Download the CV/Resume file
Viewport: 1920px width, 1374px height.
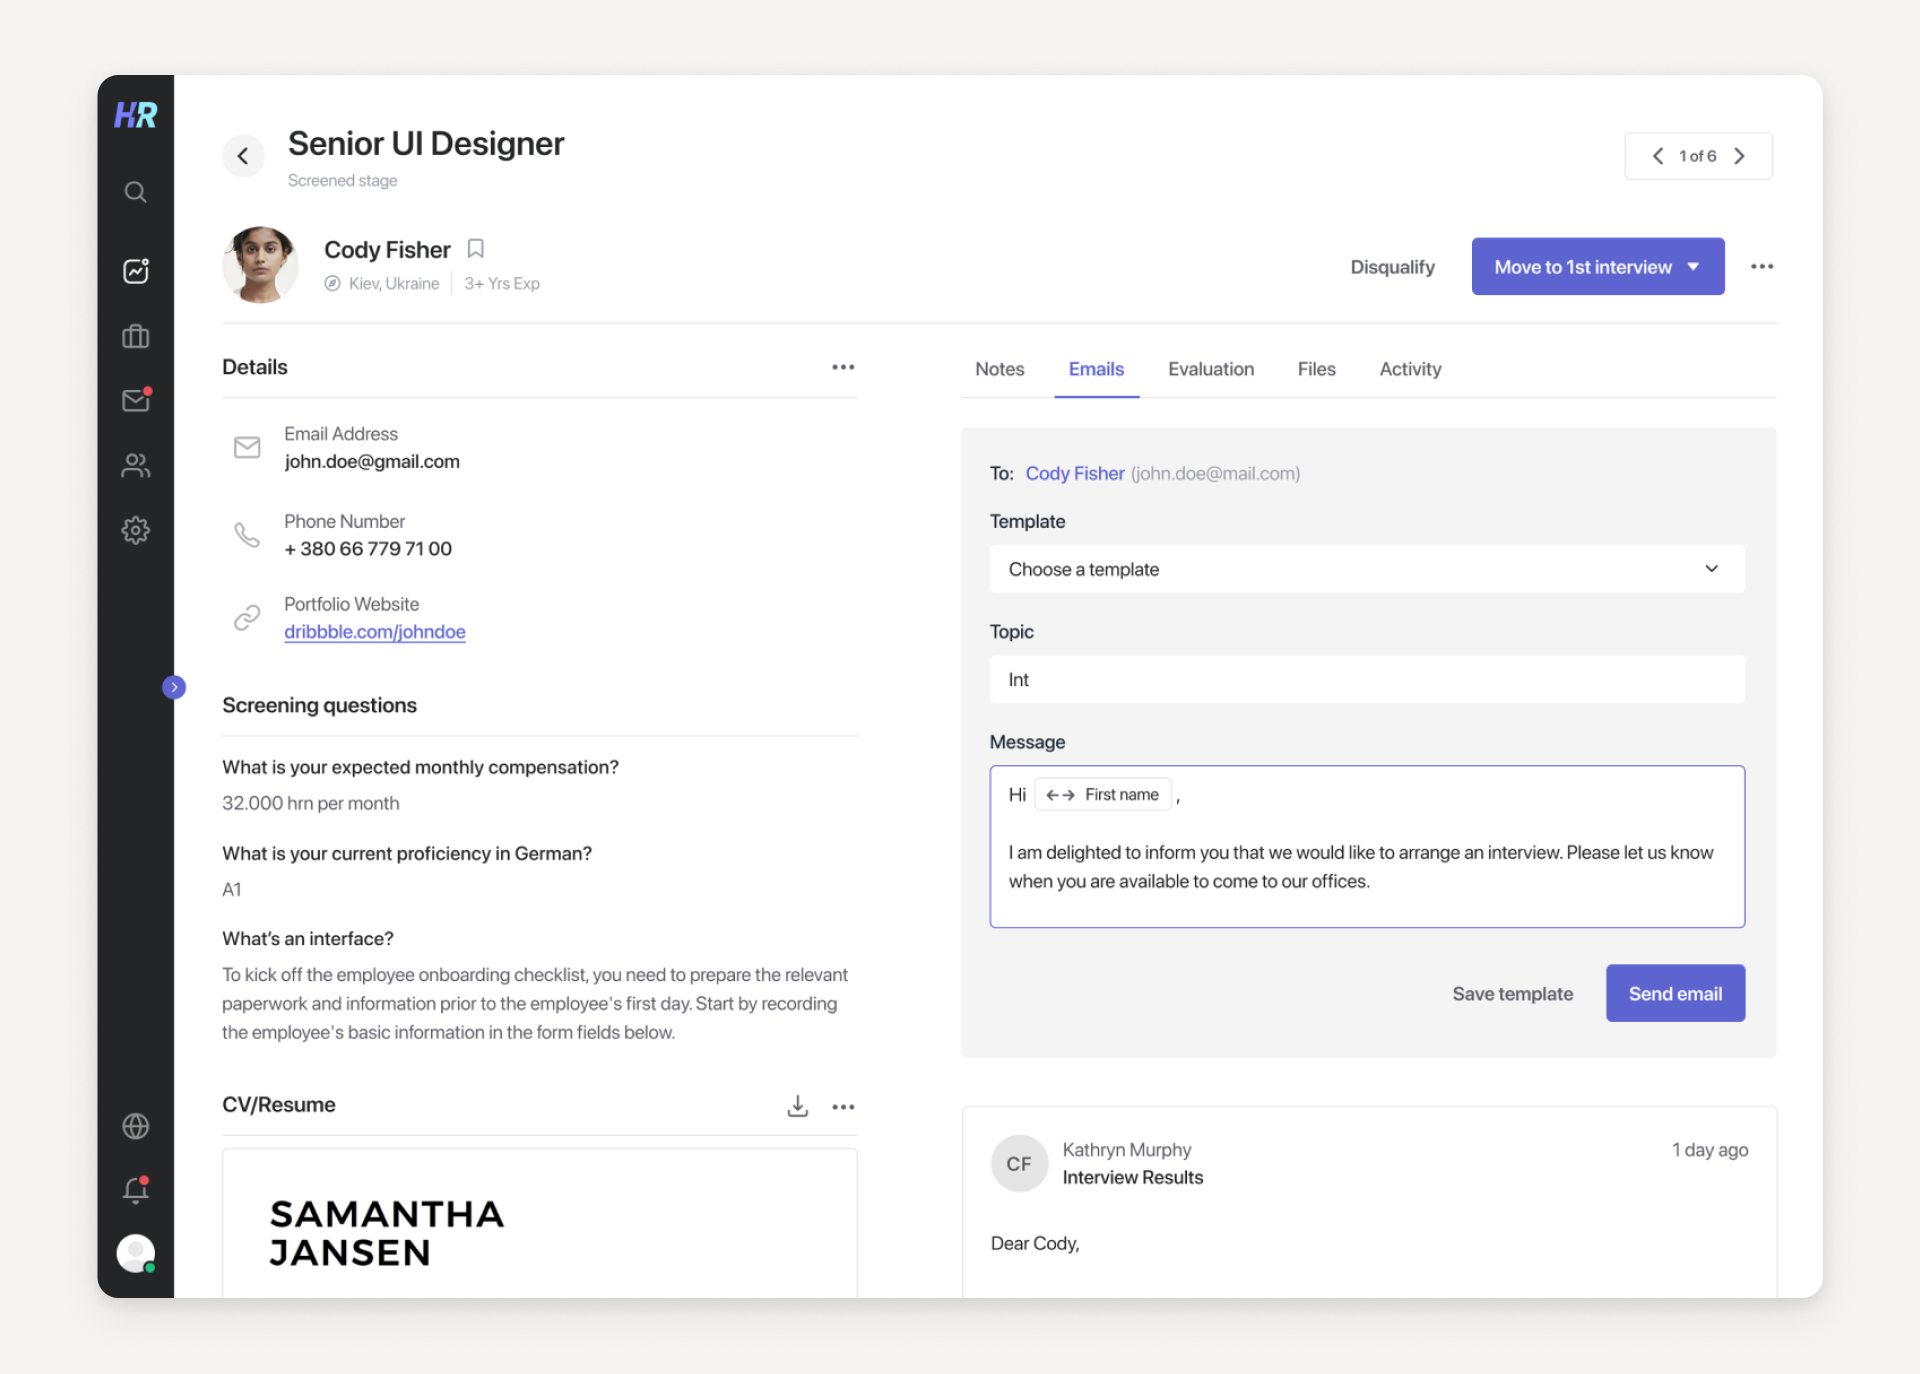pyautogui.click(x=797, y=1107)
